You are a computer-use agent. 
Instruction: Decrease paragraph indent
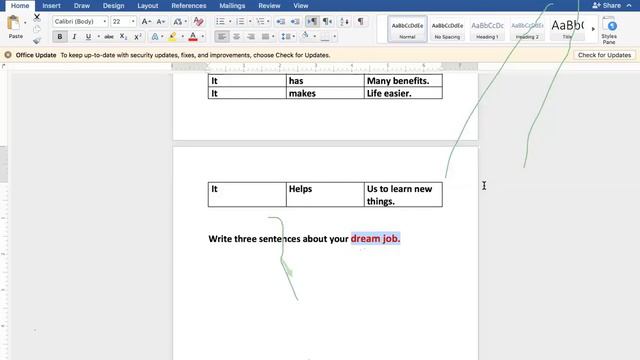click(x=280, y=22)
